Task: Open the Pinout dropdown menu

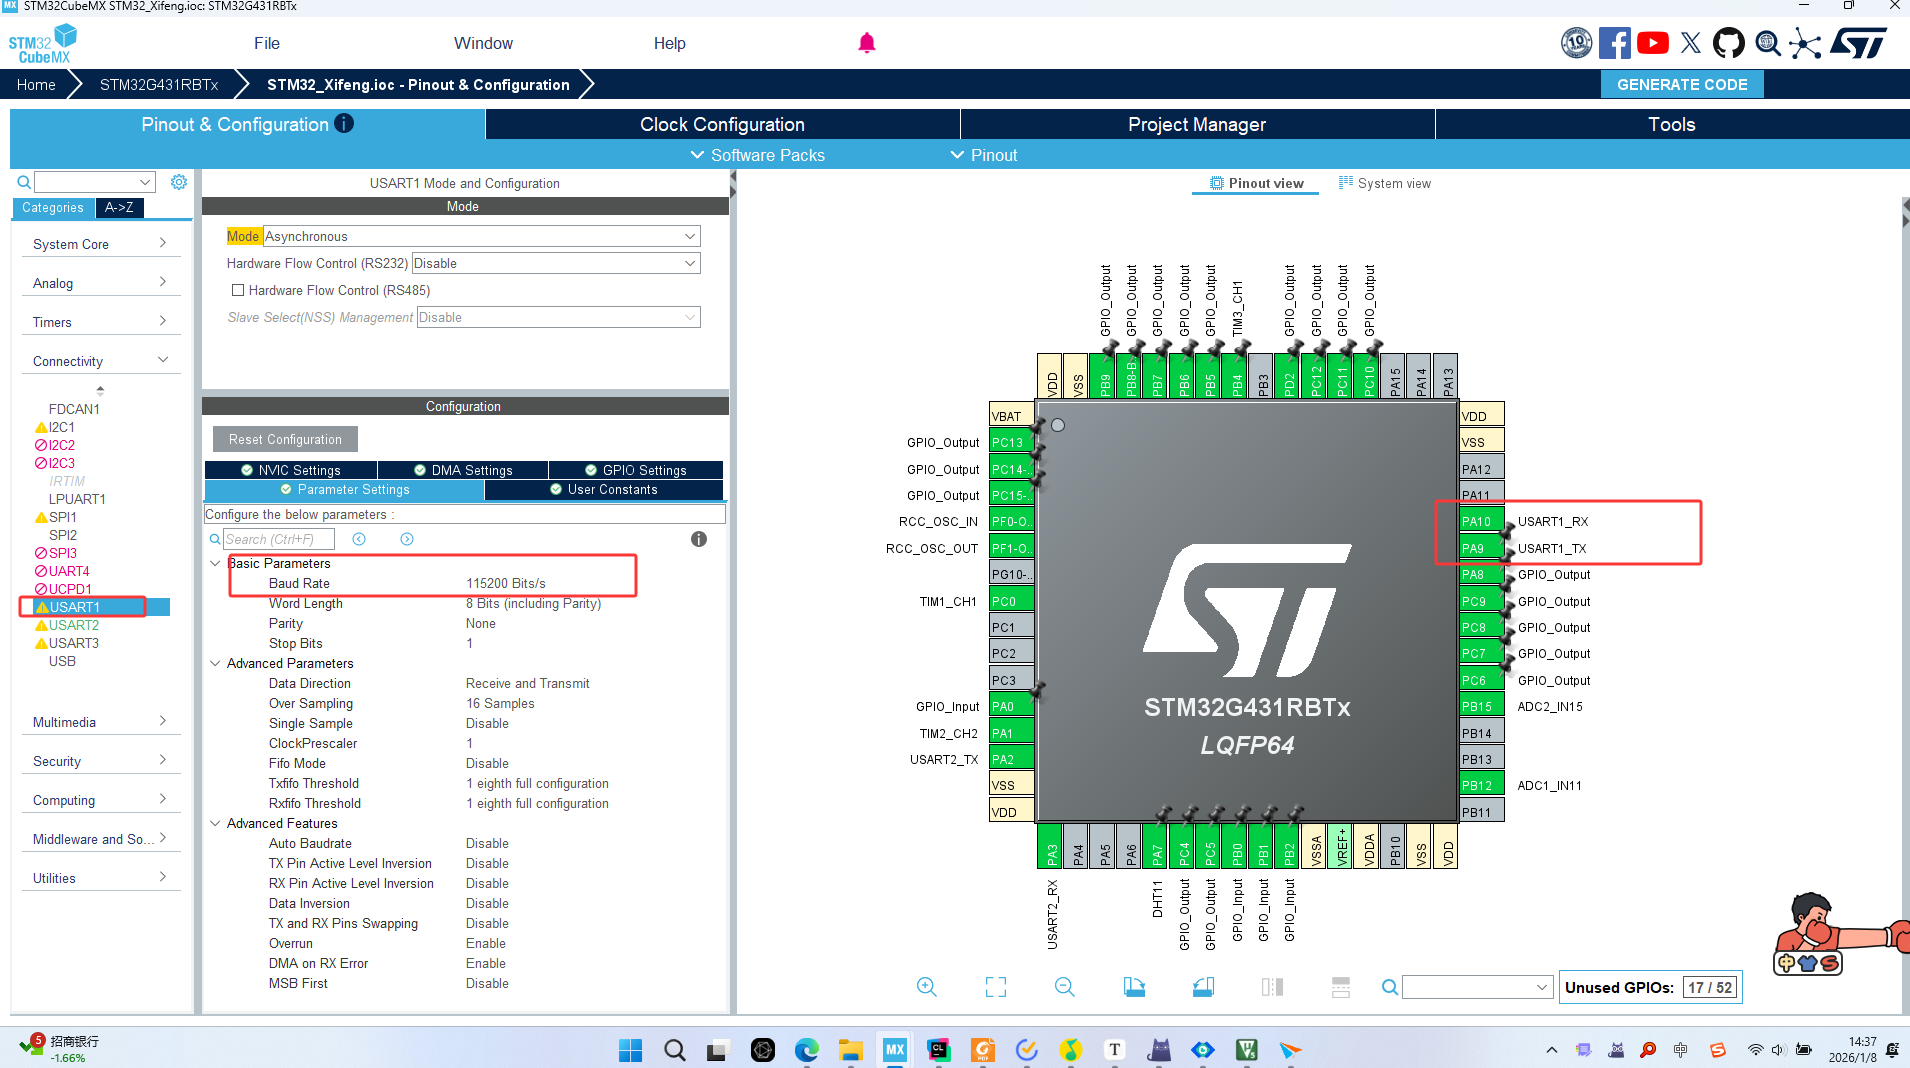Action: click(983, 155)
